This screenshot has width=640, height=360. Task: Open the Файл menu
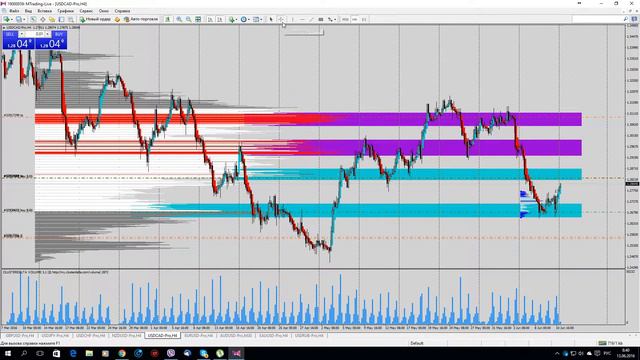point(13,11)
